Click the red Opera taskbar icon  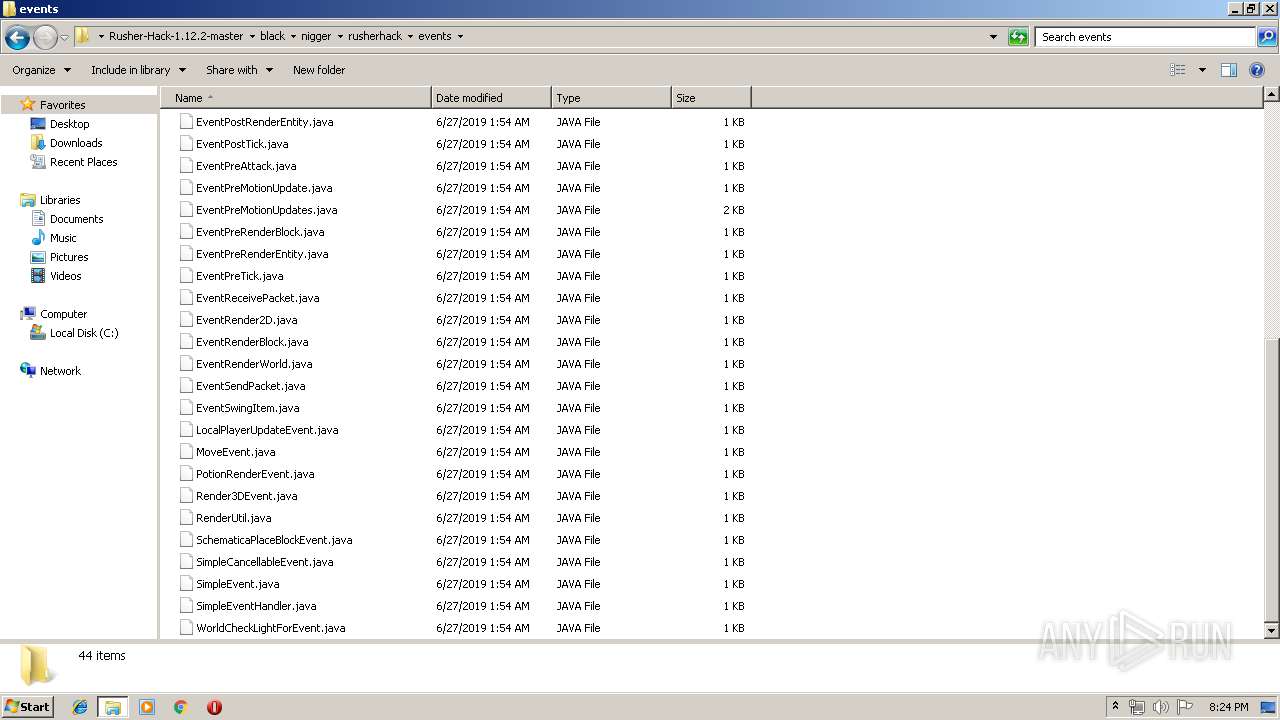pyautogui.click(x=214, y=707)
